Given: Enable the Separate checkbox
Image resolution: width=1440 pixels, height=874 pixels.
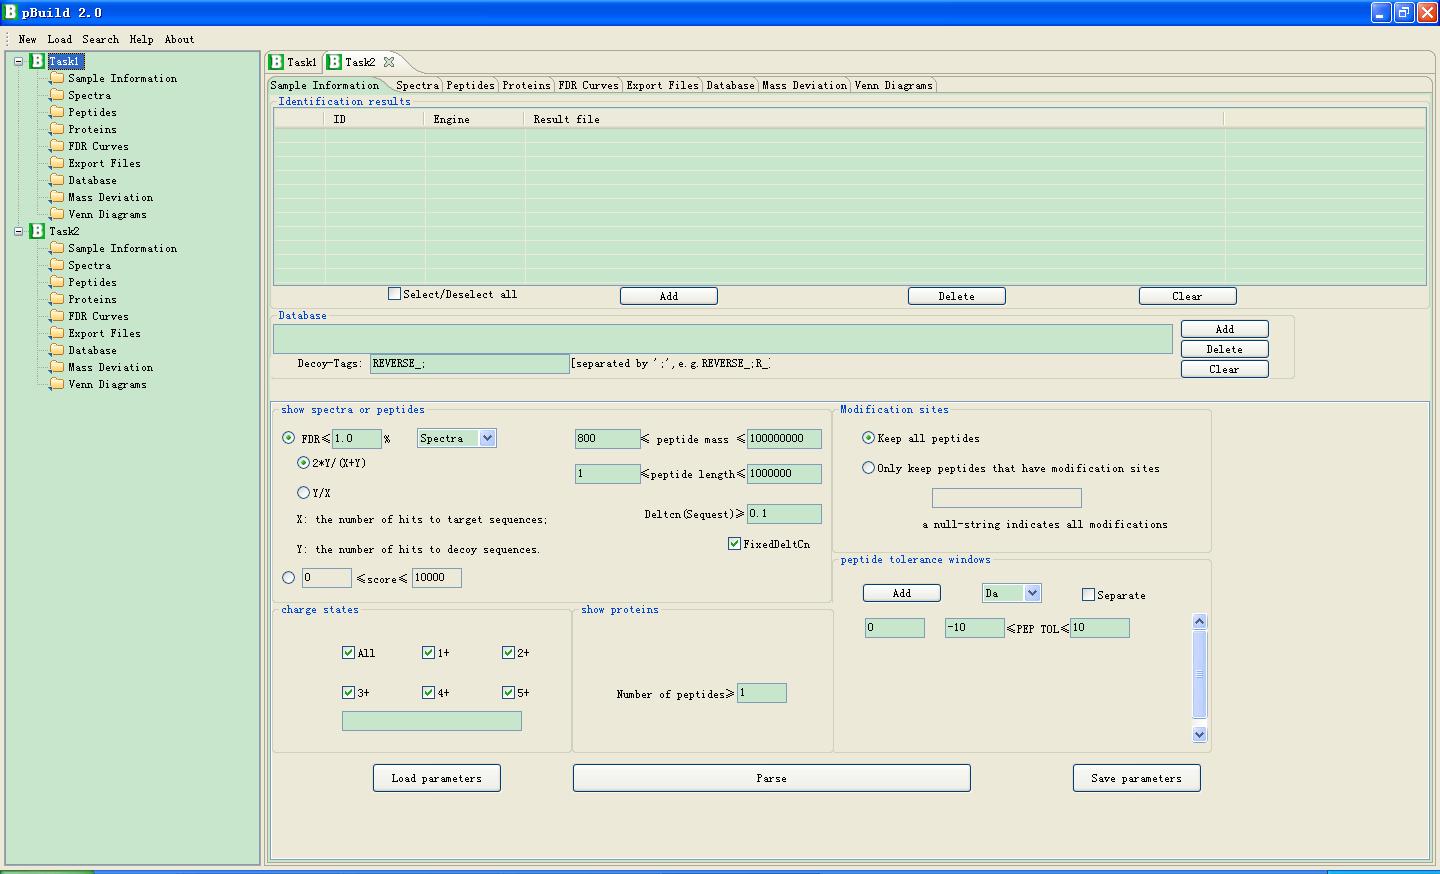Looking at the screenshot, I should [1088, 595].
